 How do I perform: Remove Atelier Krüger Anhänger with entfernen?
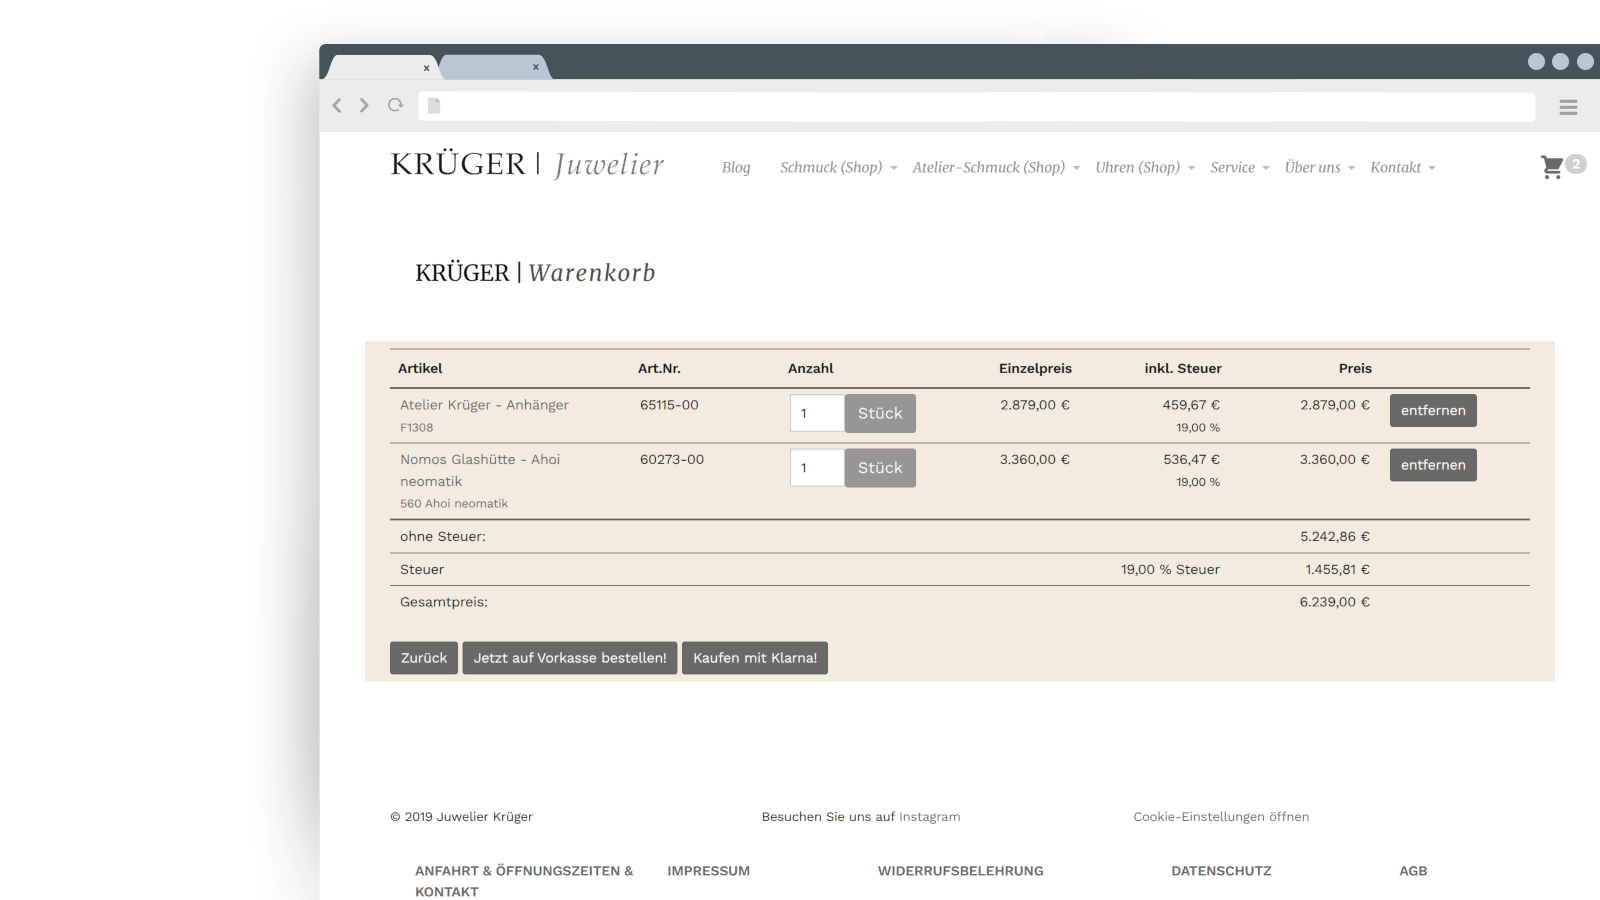coord(1433,410)
